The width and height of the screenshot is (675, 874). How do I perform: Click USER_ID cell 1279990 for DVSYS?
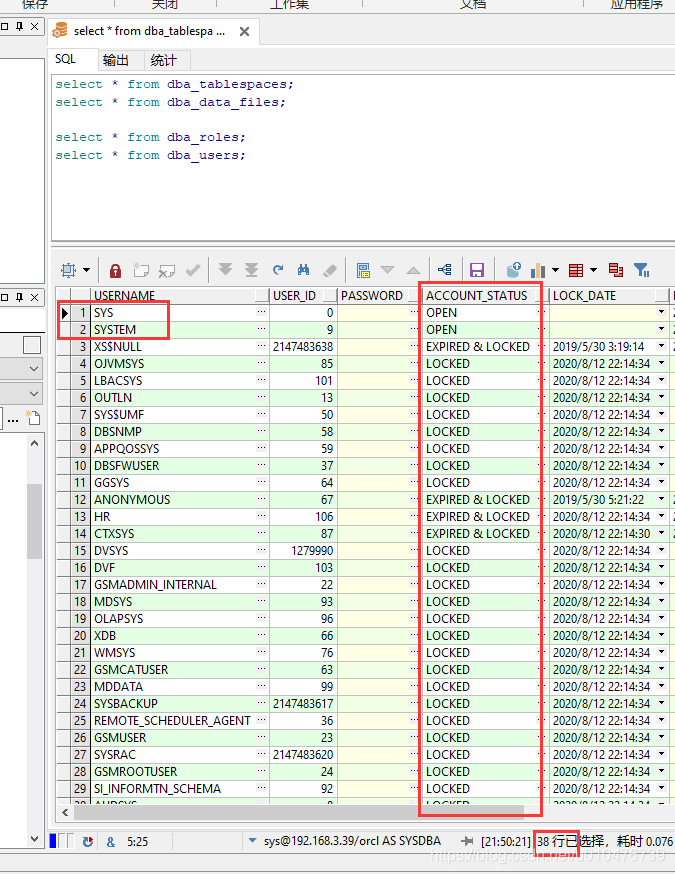(303, 551)
